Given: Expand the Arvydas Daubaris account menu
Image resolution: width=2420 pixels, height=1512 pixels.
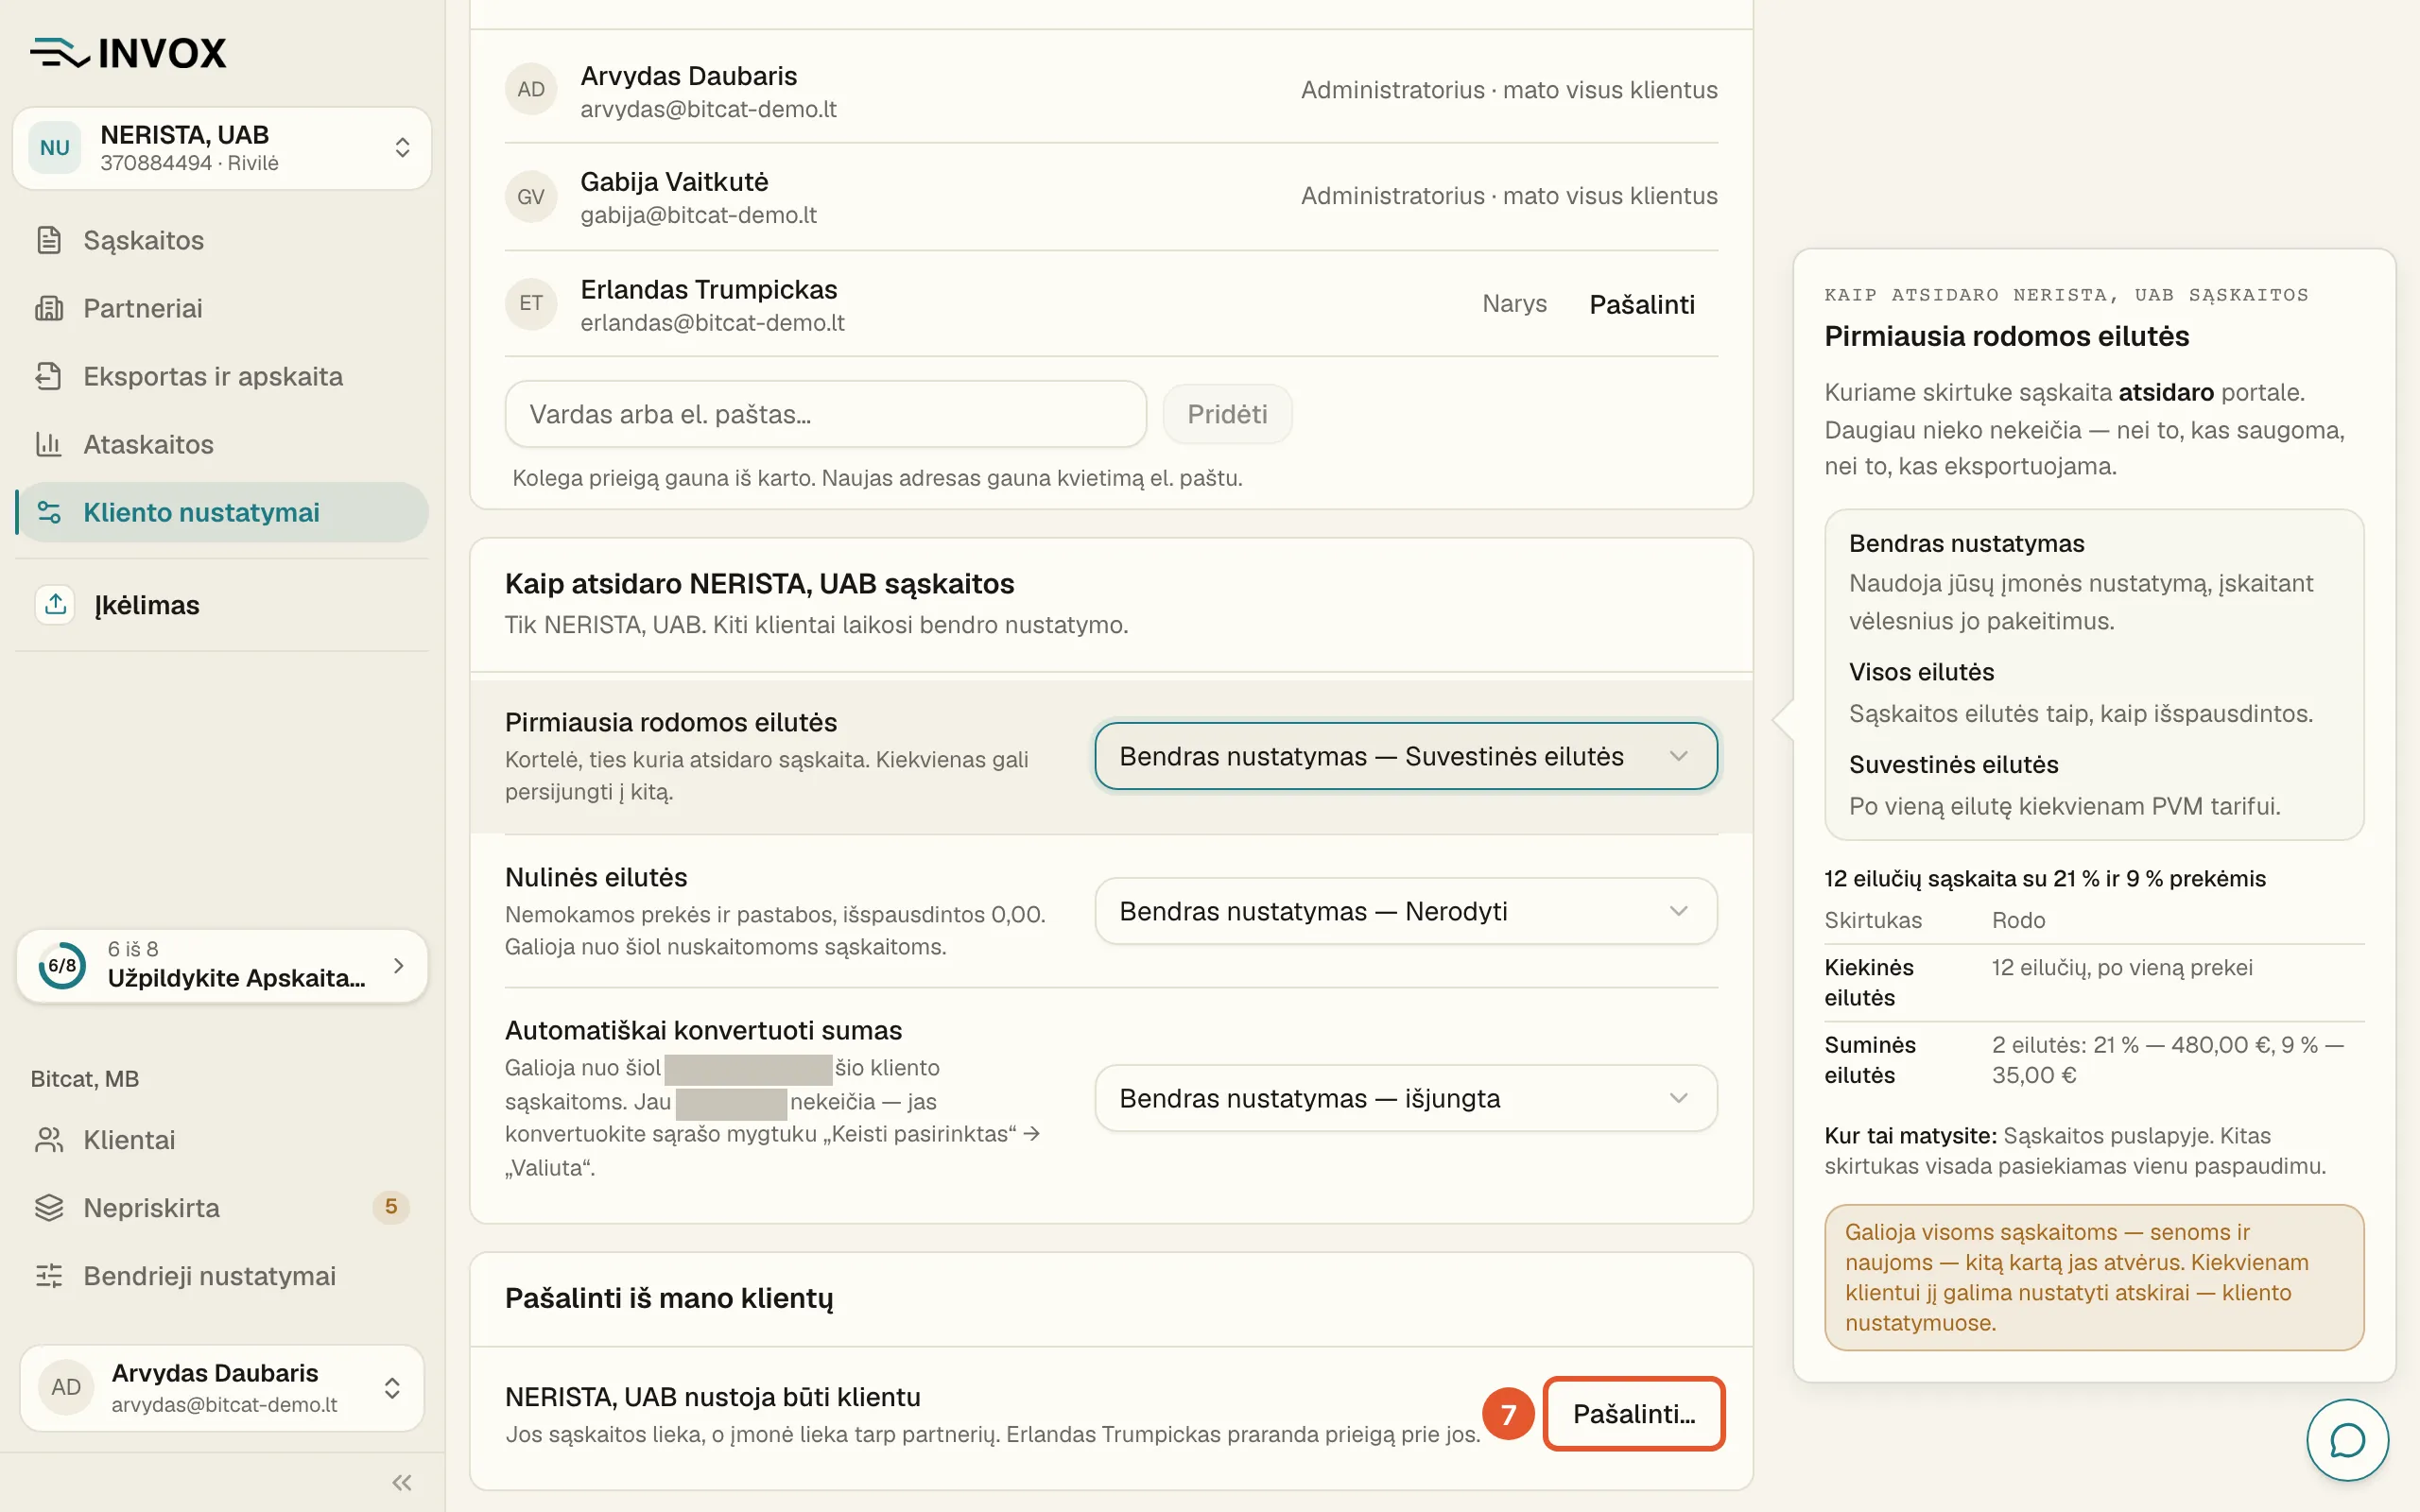Looking at the screenshot, I should [222, 1388].
